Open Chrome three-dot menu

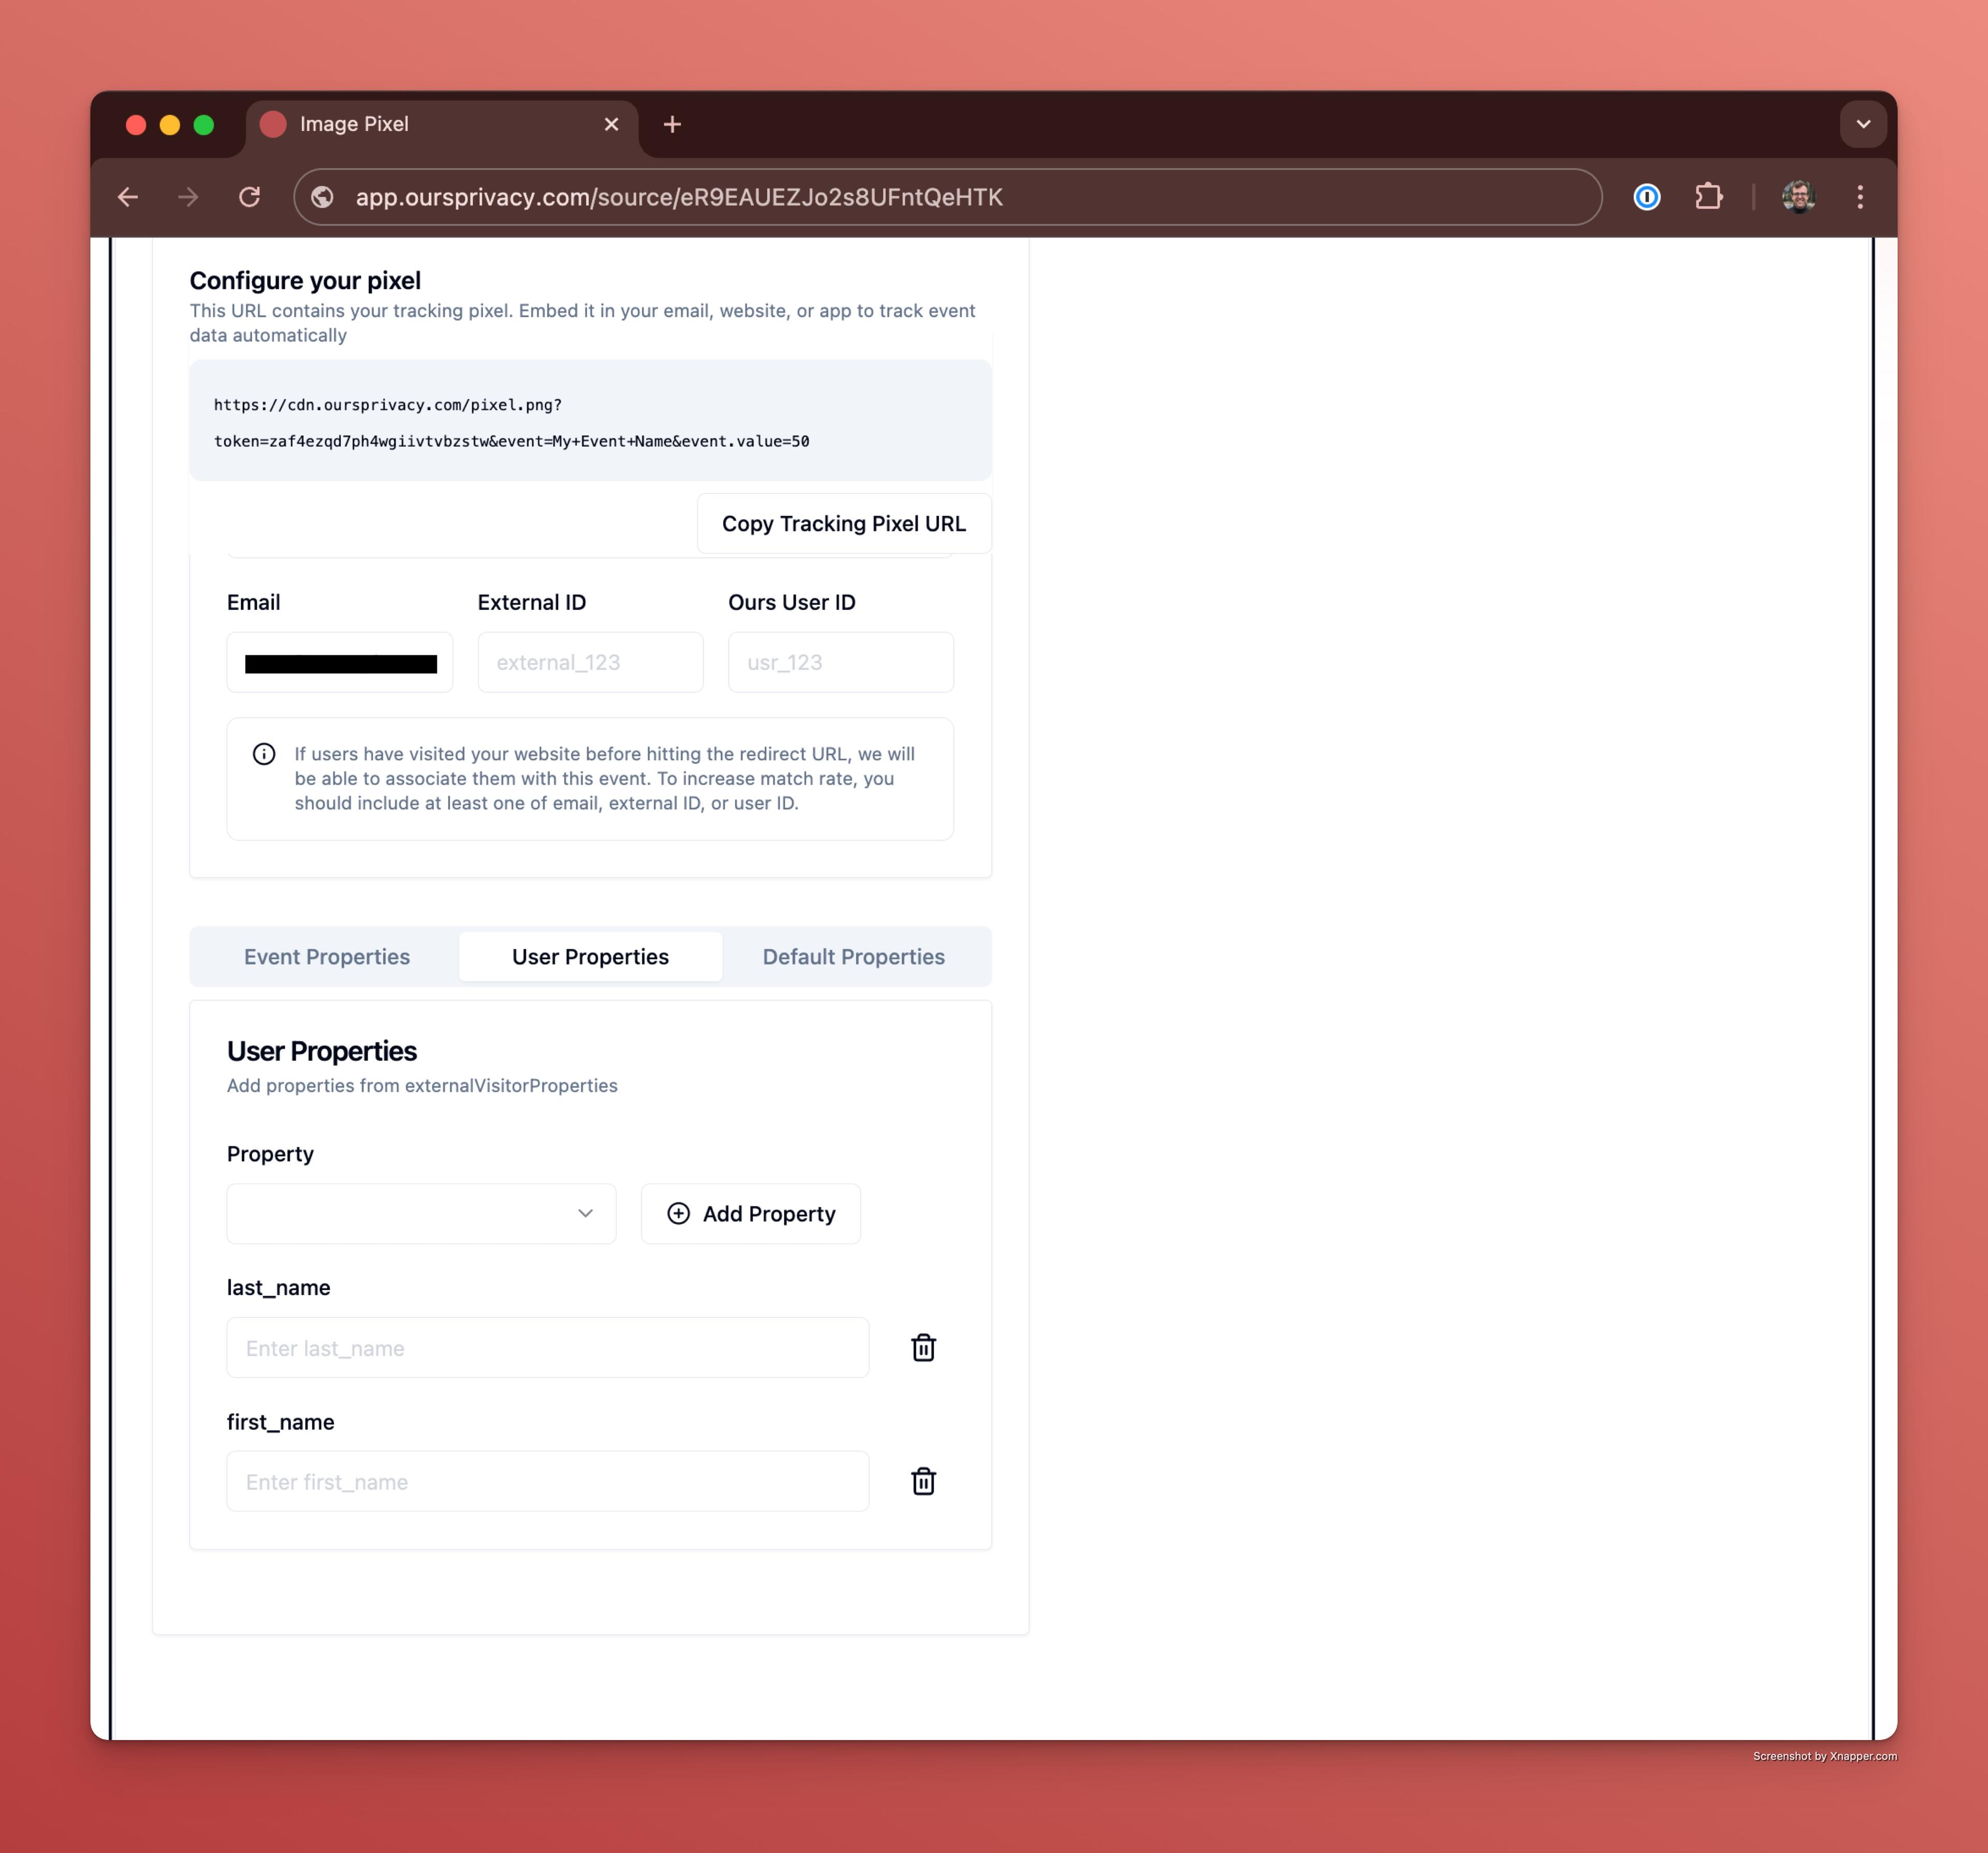pos(1860,197)
